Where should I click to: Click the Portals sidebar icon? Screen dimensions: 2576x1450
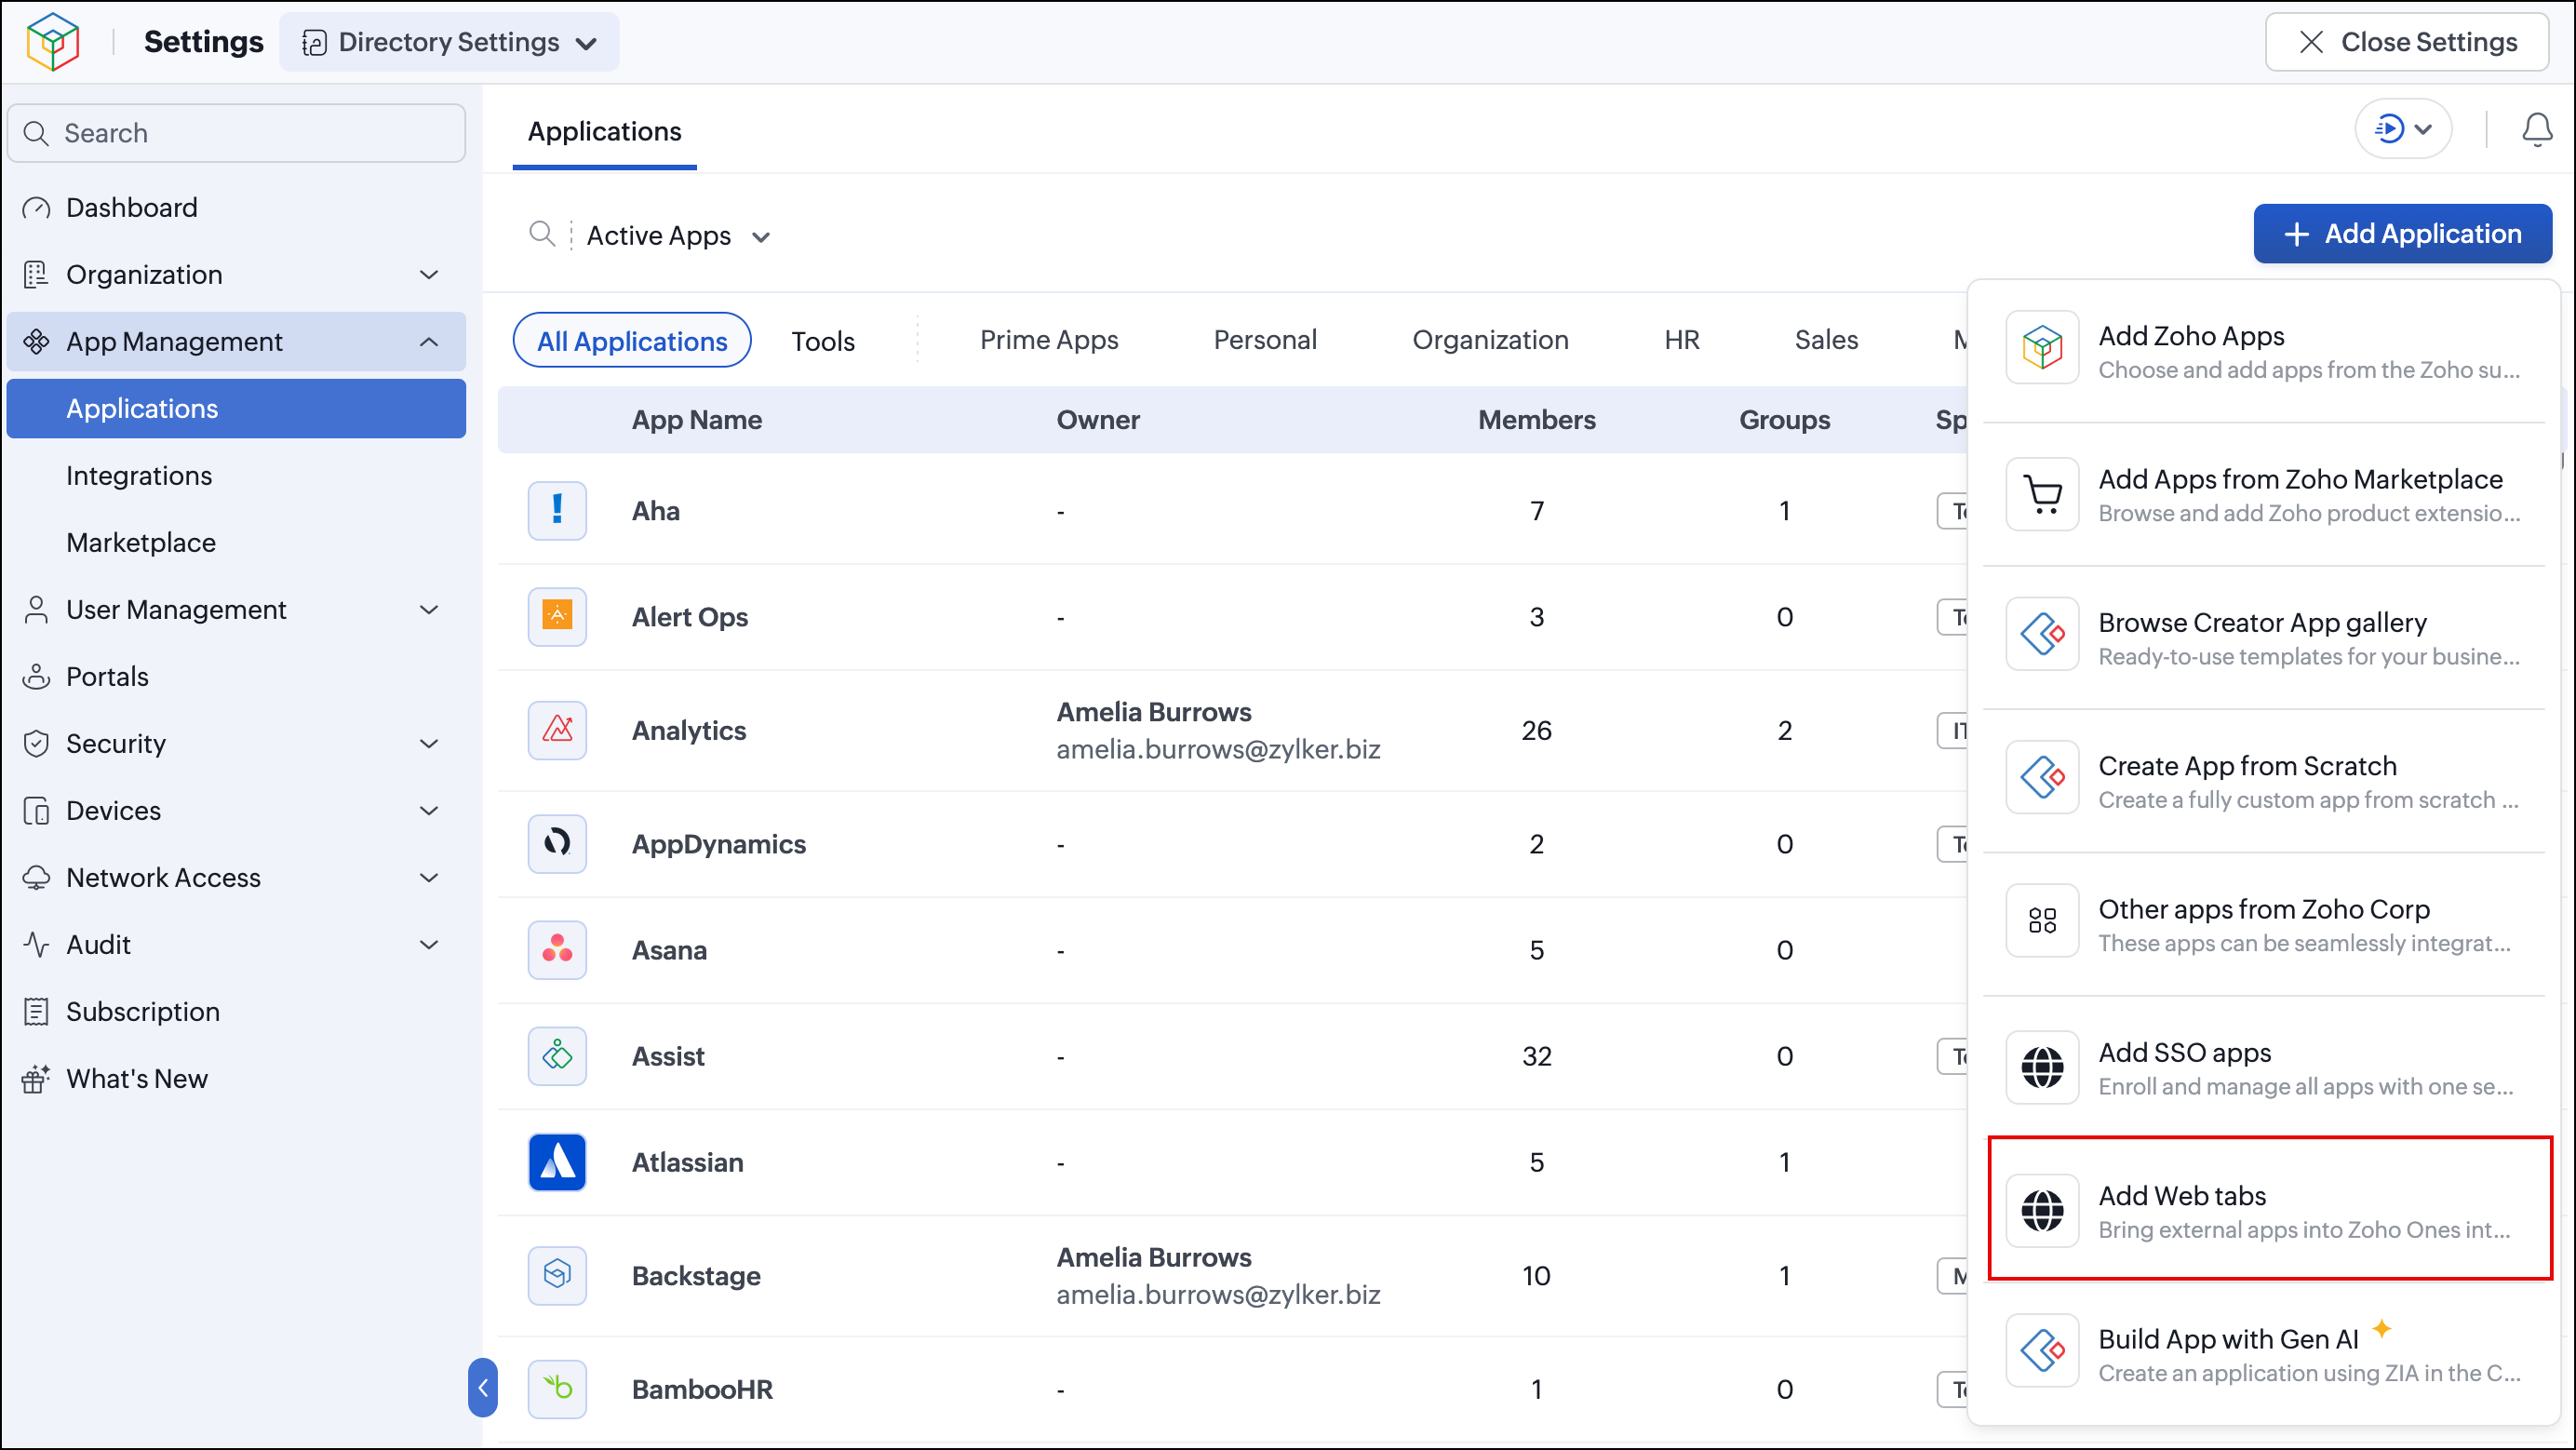pyautogui.click(x=36, y=677)
